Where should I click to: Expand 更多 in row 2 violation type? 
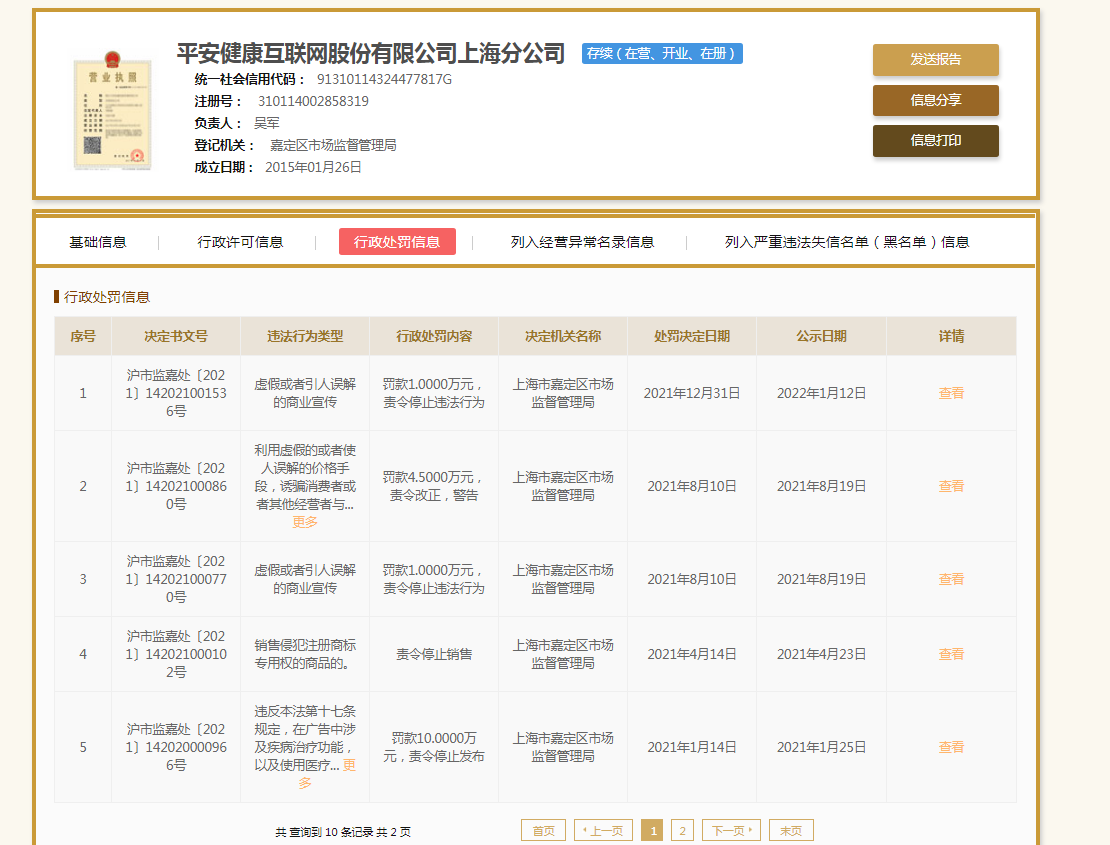tap(305, 522)
